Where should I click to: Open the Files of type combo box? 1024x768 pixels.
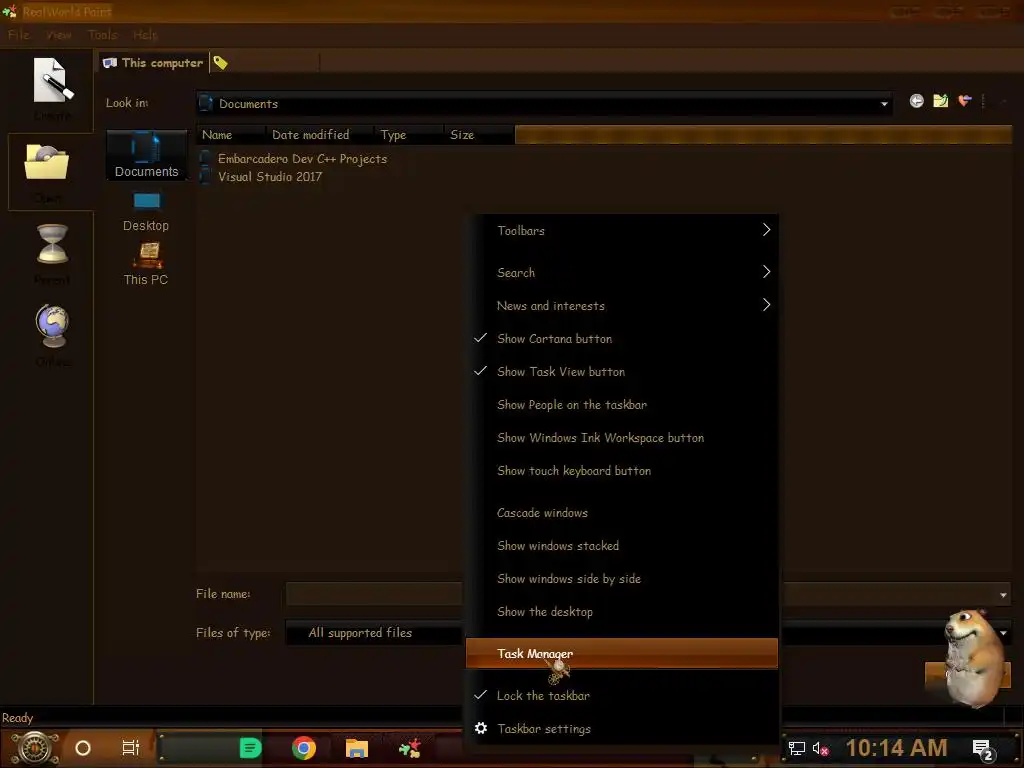(376, 633)
